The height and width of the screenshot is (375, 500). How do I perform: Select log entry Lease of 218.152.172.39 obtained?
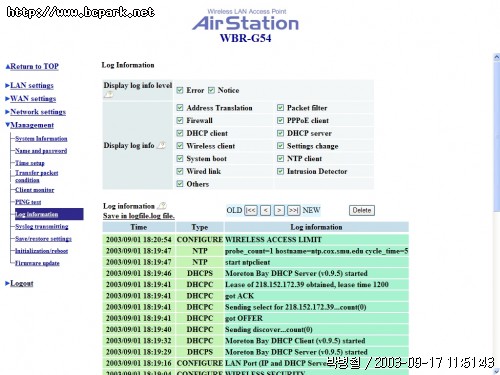pos(307,285)
